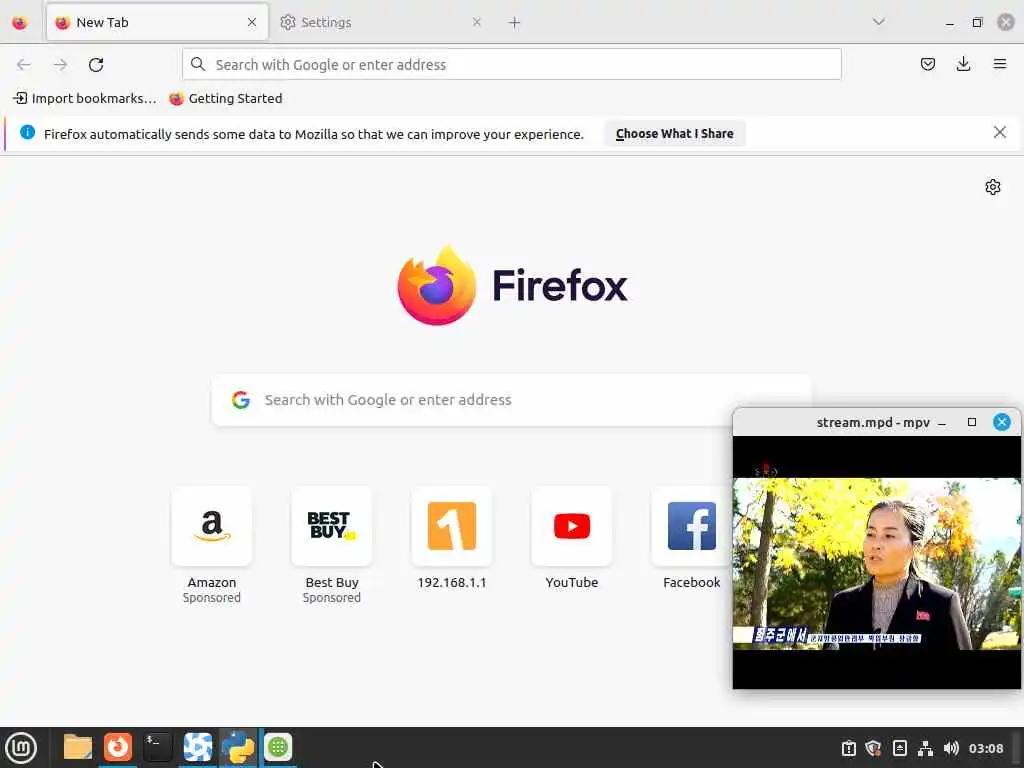Open Import bookmarks bookmark
Screen dimensions: 1024x768
tap(85, 99)
